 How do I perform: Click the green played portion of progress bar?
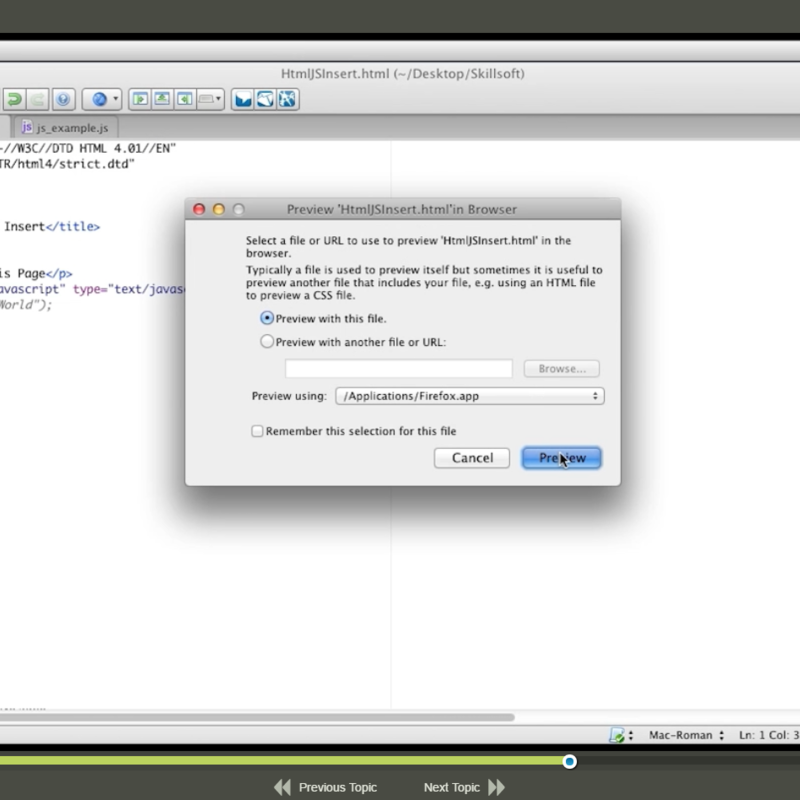(x=281, y=761)
